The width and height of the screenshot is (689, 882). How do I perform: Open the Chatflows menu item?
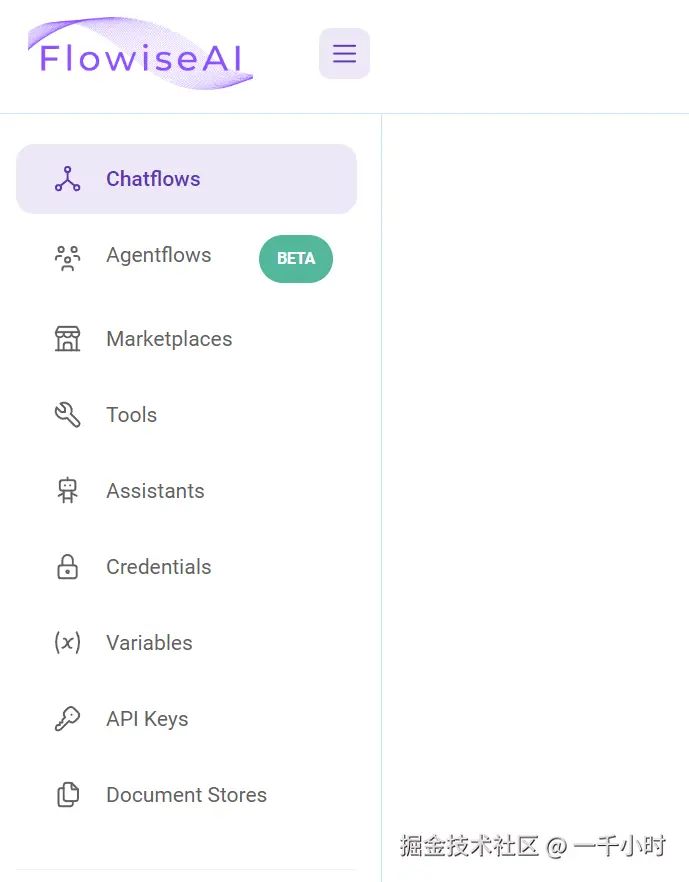click(x=153, y=179)
